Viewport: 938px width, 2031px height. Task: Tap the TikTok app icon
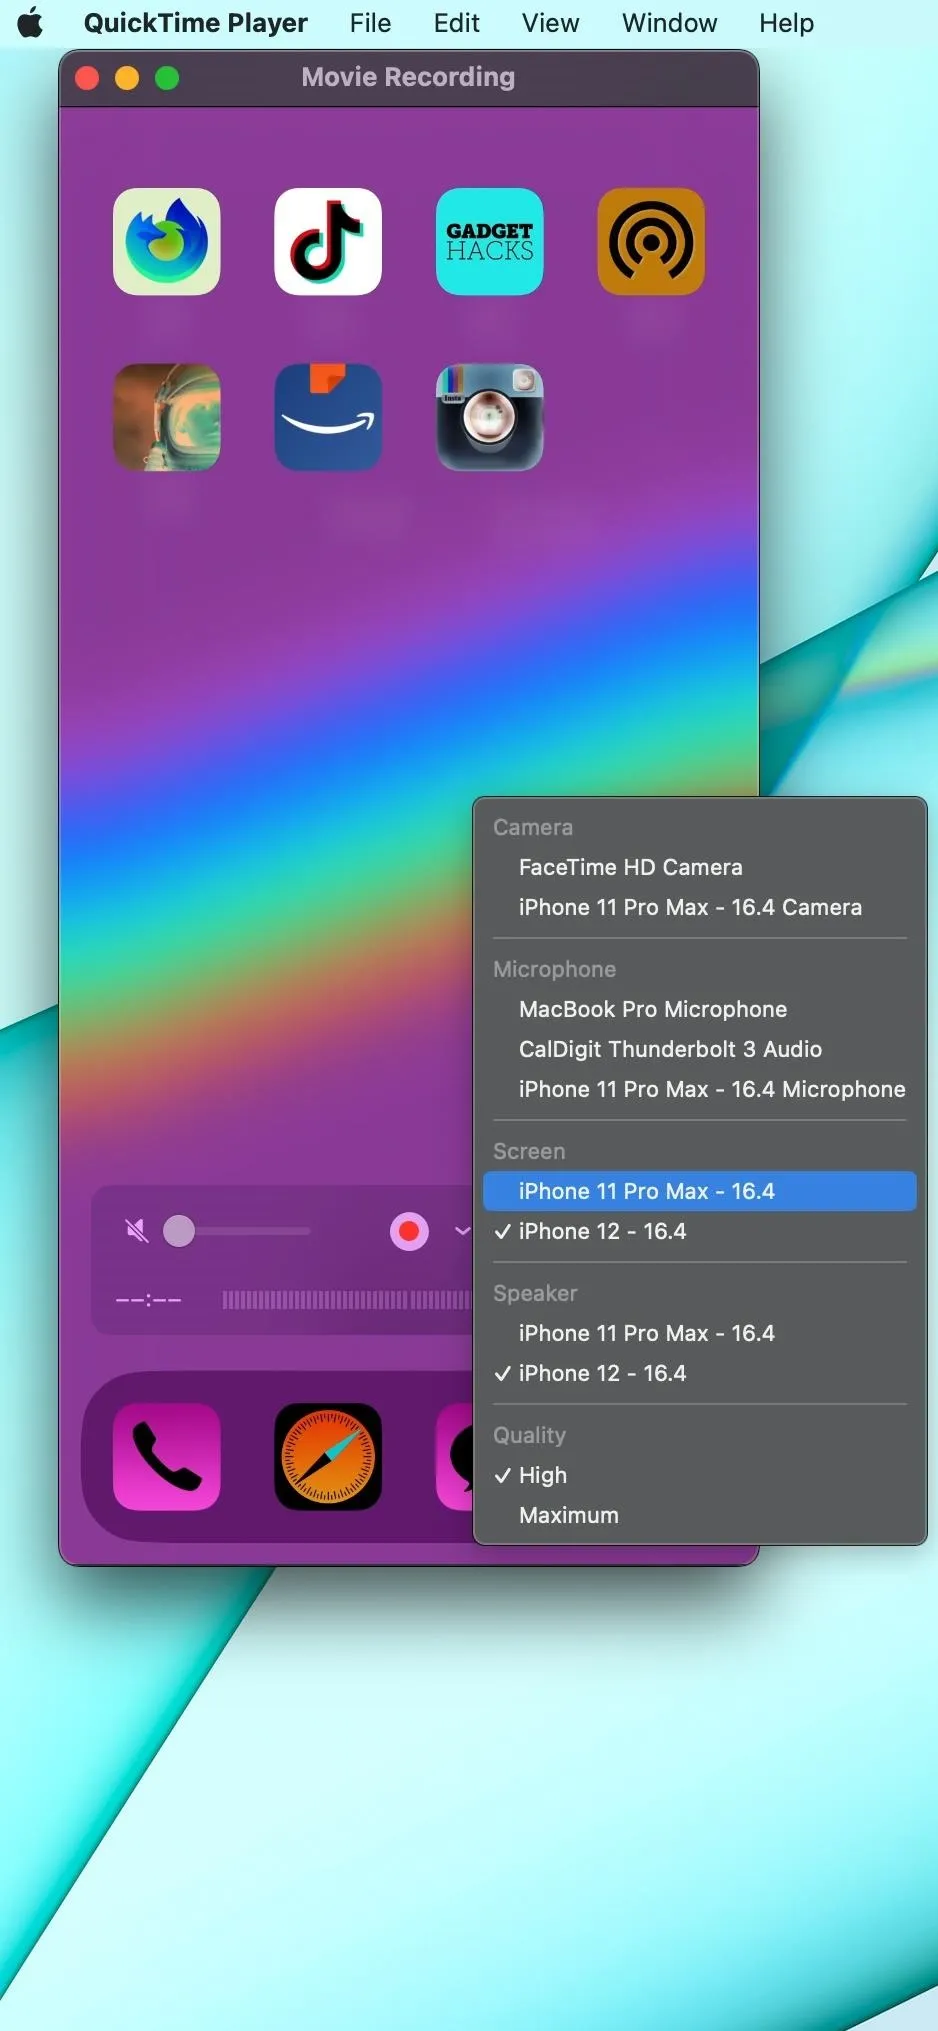[x=328, y=242]
